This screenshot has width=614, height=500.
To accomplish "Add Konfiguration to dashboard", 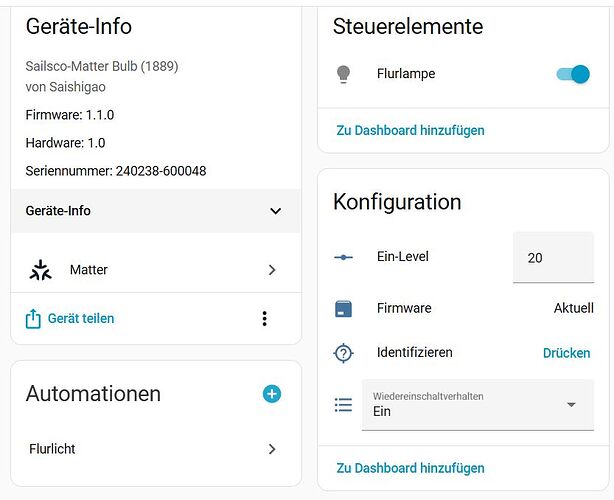I will 410,468.
